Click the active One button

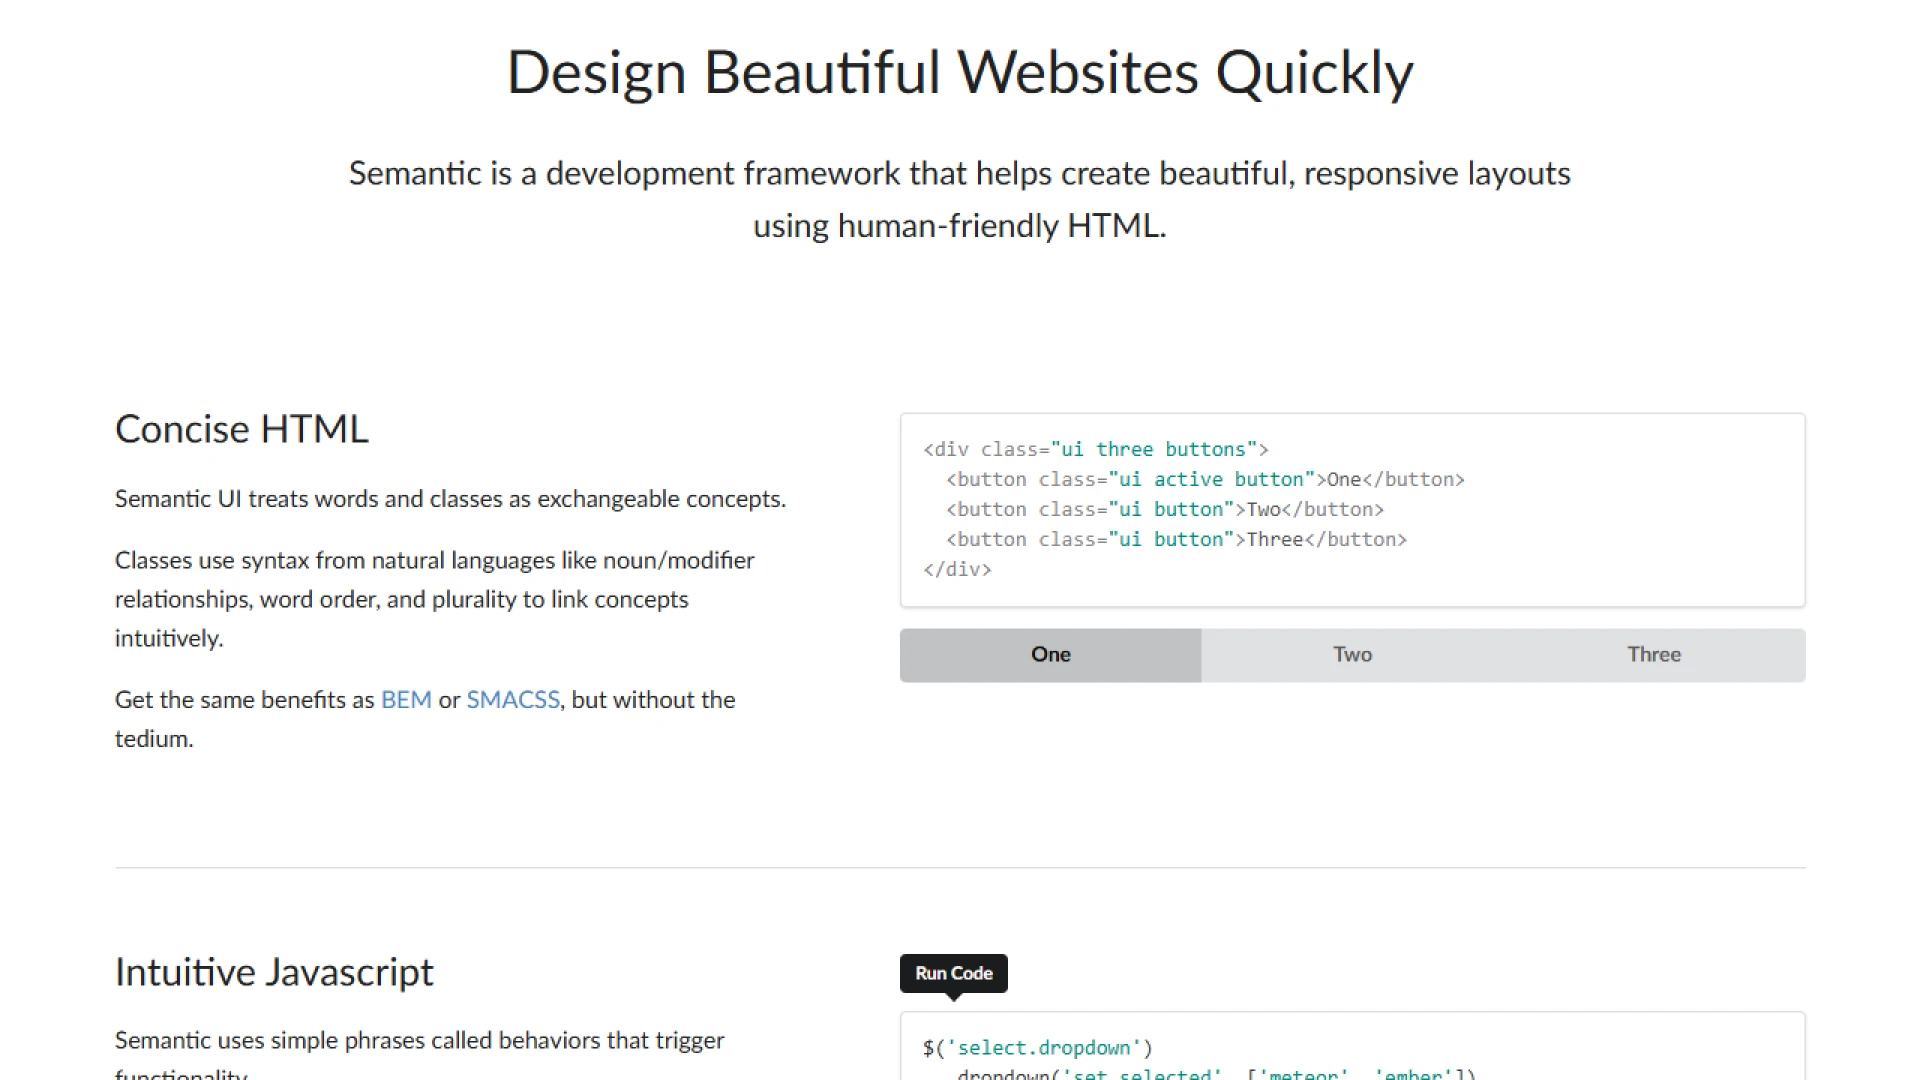(1050, 655)
